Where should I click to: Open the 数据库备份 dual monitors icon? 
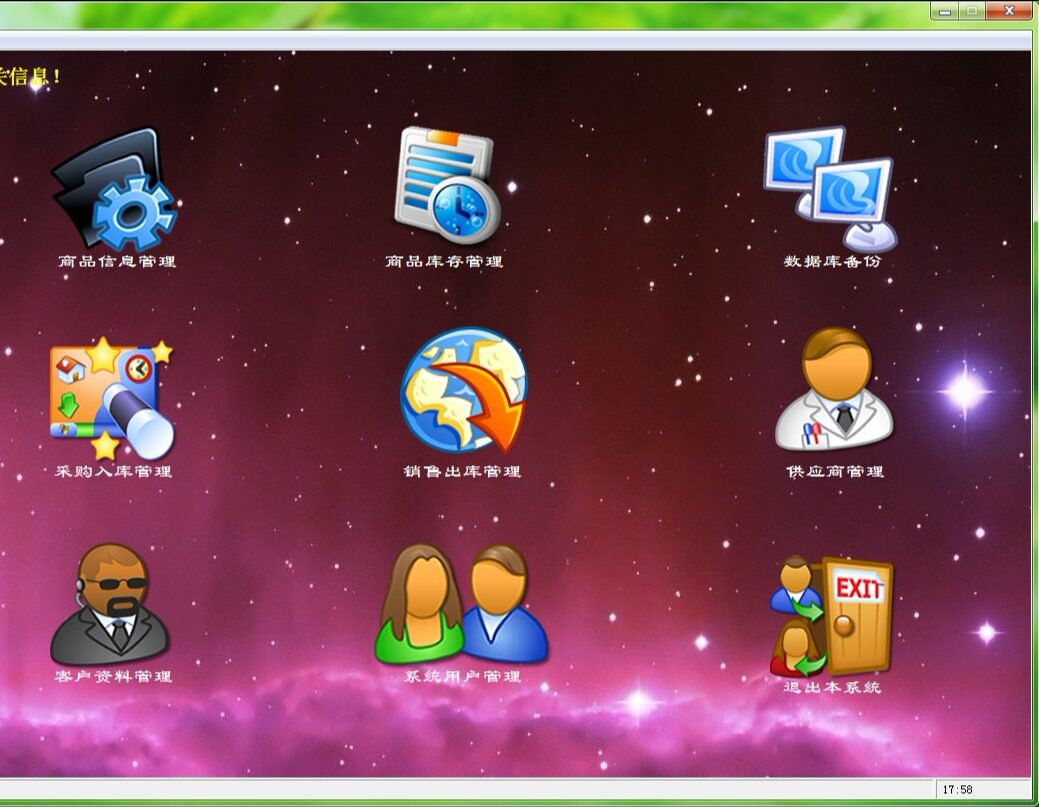tap(831, 188)
